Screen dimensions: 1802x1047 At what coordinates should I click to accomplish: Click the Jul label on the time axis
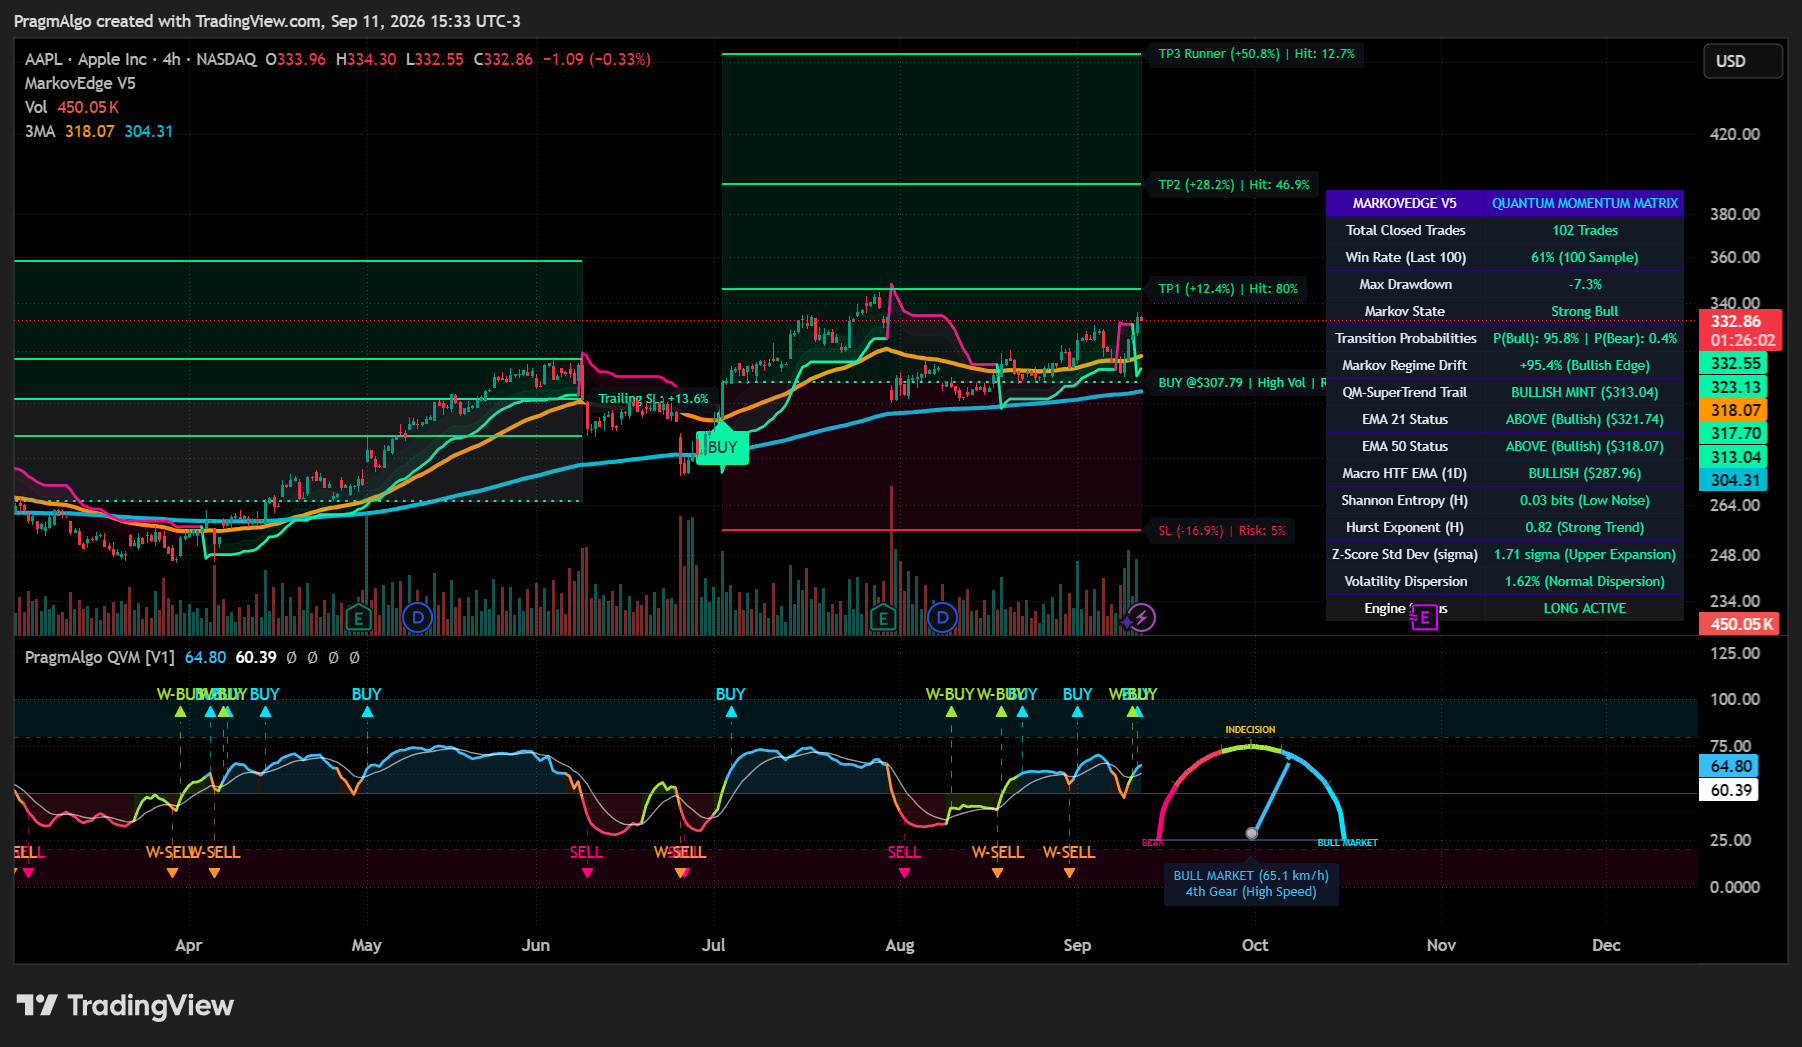(714, 945)
